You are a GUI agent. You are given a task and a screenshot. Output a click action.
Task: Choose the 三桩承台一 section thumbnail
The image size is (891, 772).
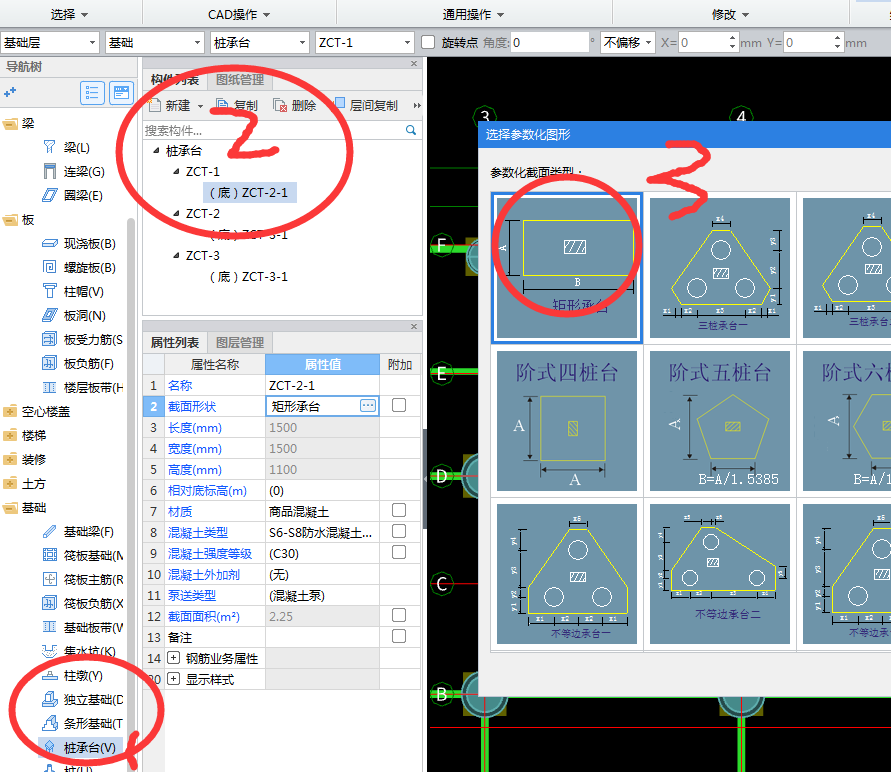[720, 268]
